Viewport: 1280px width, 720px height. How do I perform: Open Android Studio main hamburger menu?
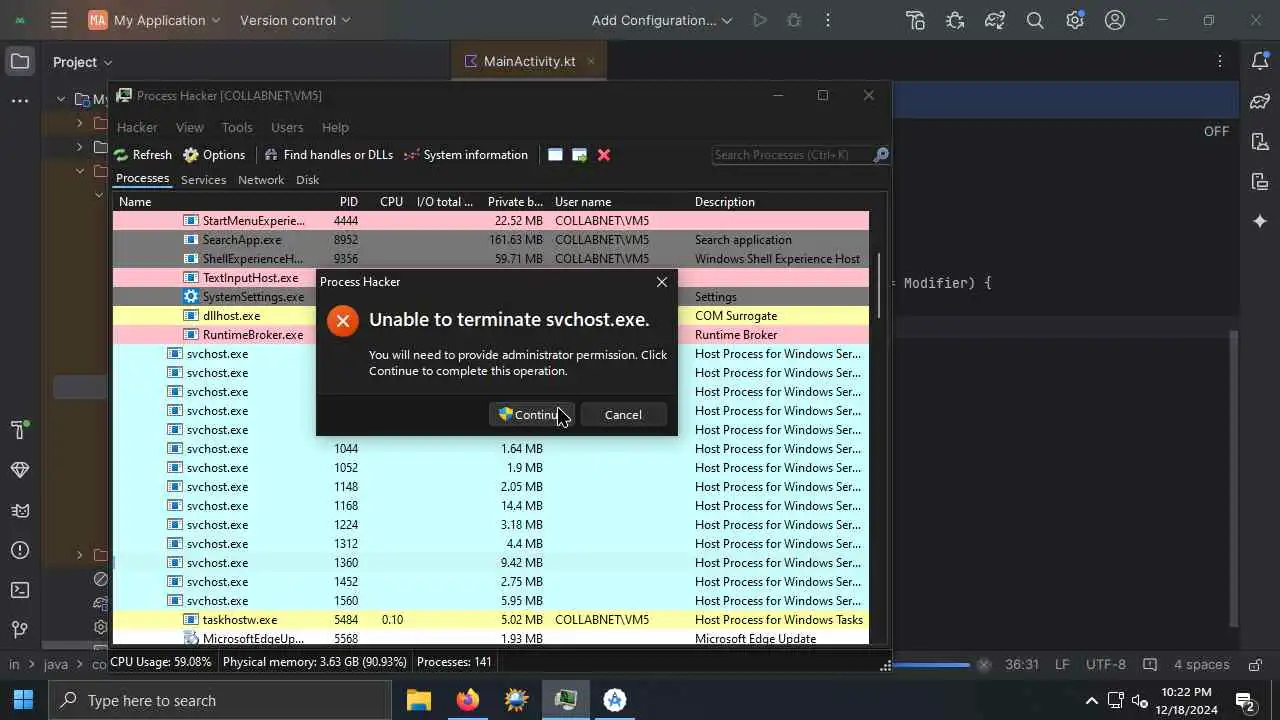click(59, 20)
